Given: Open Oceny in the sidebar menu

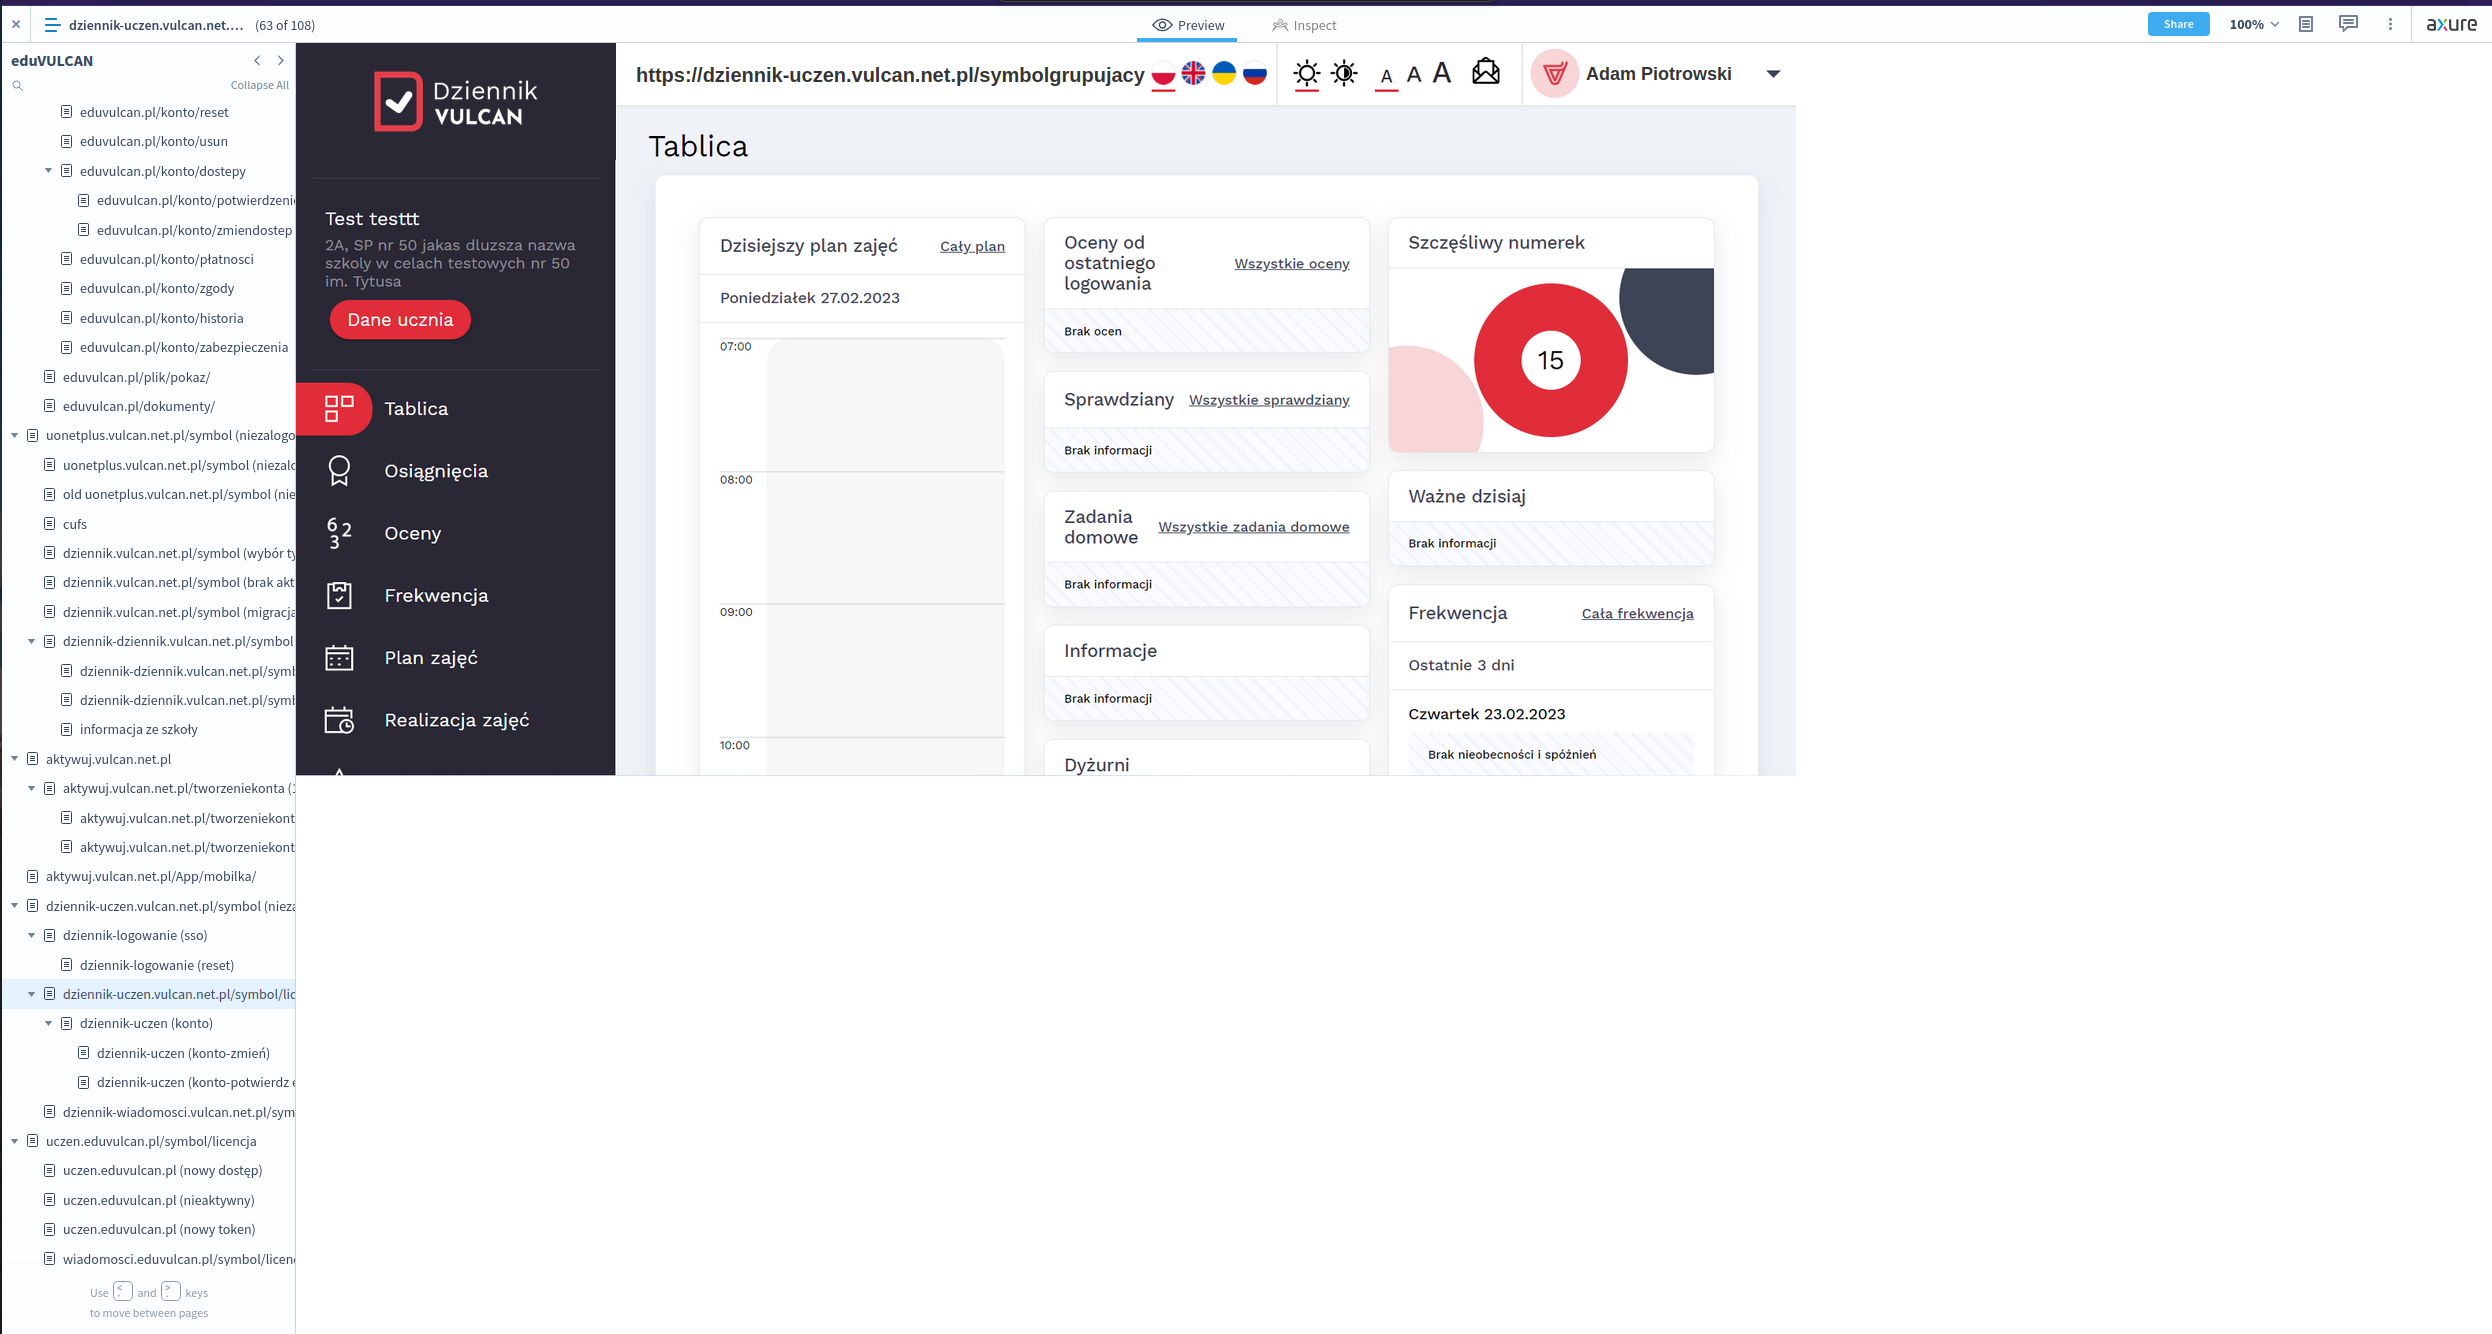Looking at the screenshot, I should tap(412, 533).
